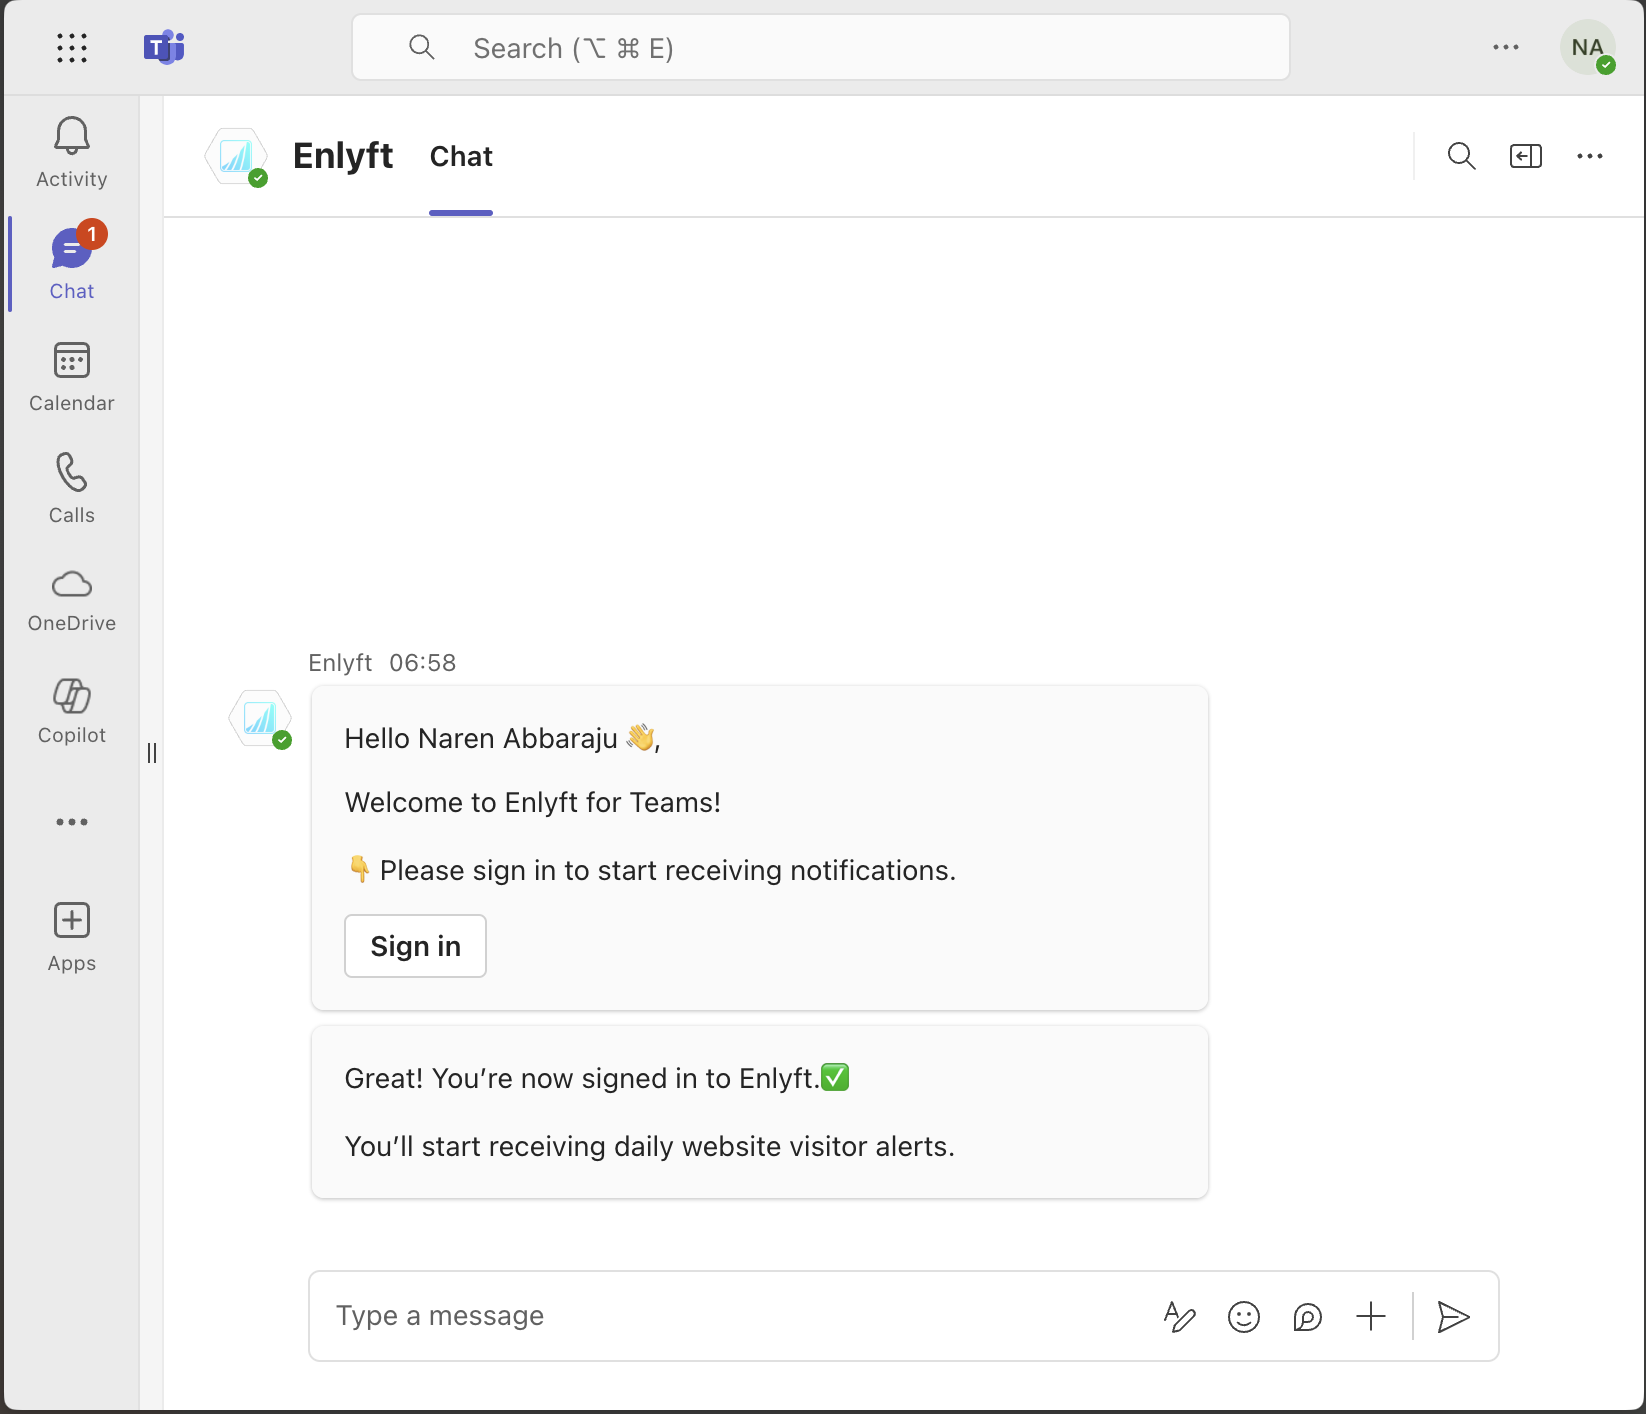
Task: Click the 'Great! You're now signed in' message
Action: (597, 1078)
